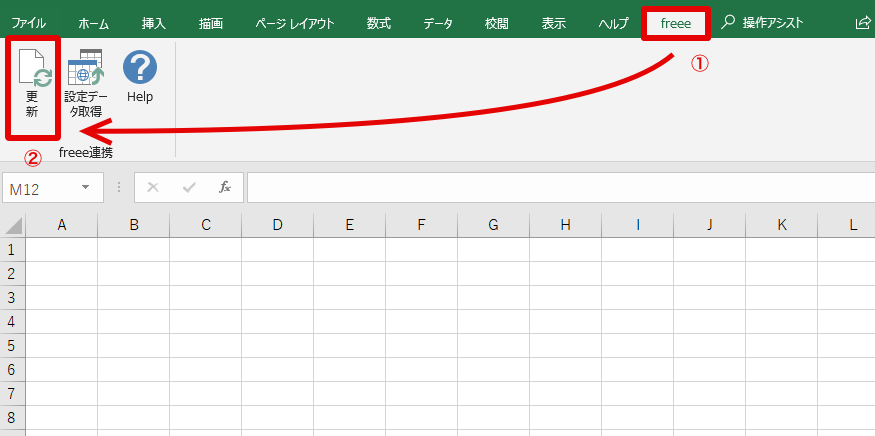Image resolution: width=875 pixels, height=436 pixels.
Task: Switch to the 描画 tab
Action: [x=211, y=23]
